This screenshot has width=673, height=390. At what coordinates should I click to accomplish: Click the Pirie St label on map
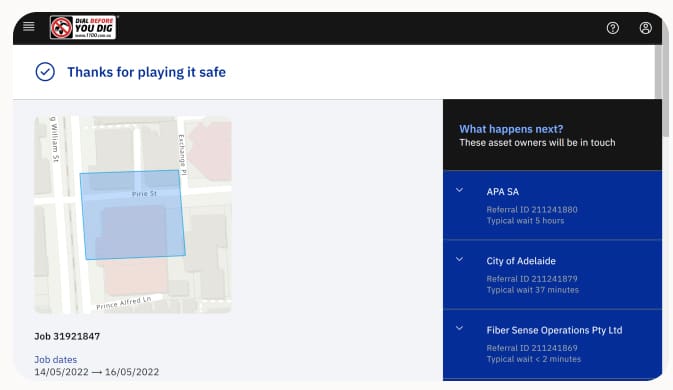point(144,194)
